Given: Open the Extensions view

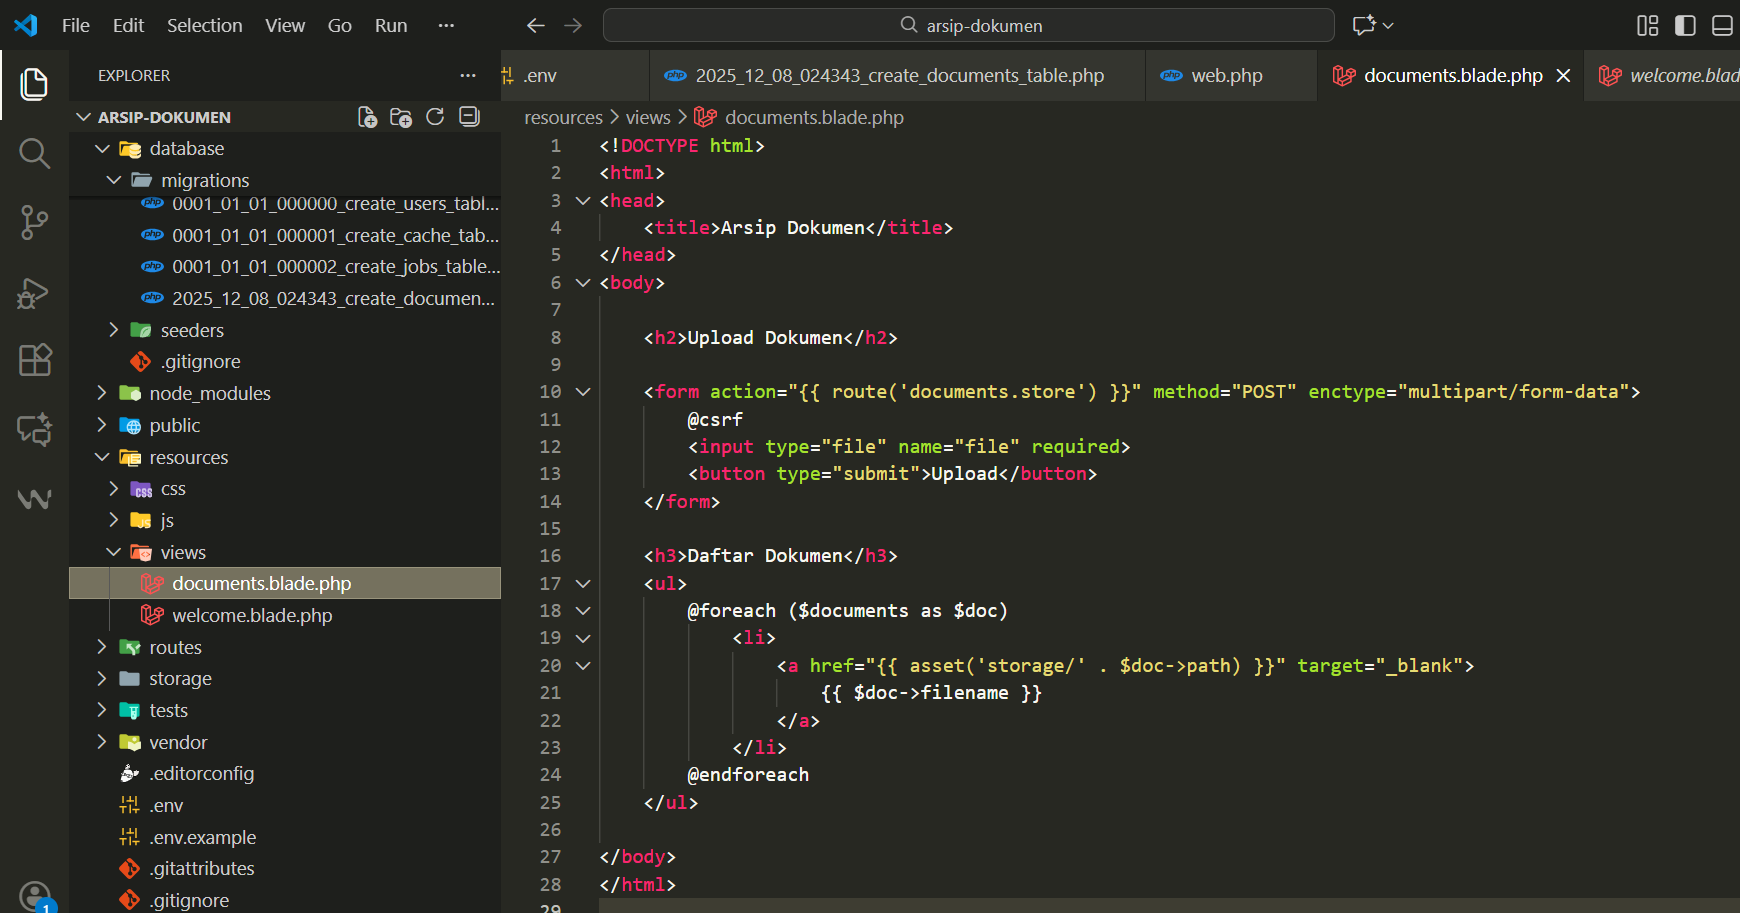Looking at the screenshot, I should click(x=34, y=360).
